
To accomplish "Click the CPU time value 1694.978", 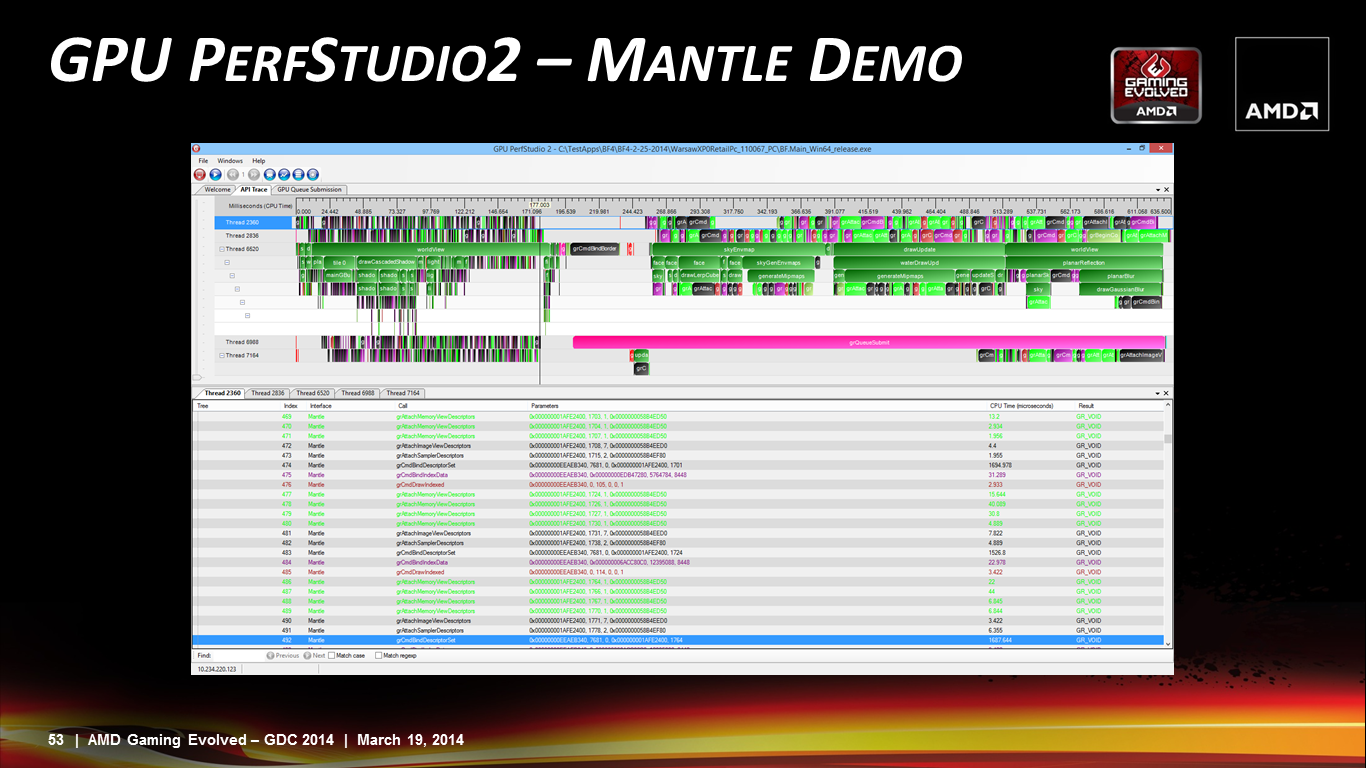I will (x=1000, y=465).
